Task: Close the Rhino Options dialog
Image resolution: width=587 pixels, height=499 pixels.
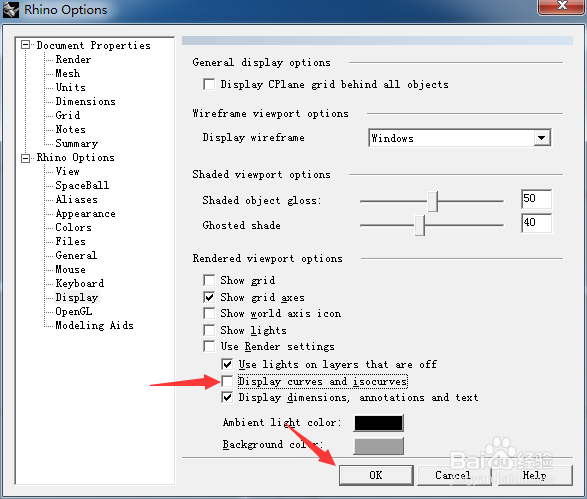Action: 561,6
